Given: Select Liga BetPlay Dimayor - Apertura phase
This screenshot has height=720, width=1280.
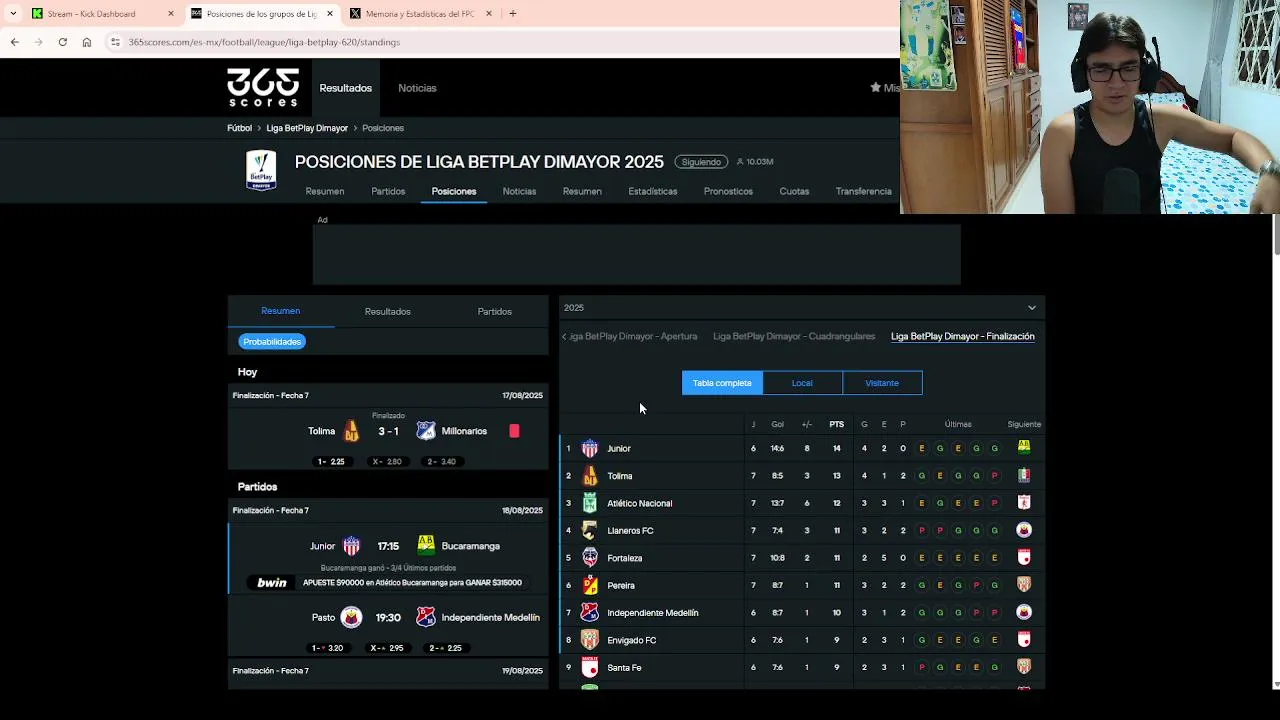Looking at the screenshot, I should 633,337.
